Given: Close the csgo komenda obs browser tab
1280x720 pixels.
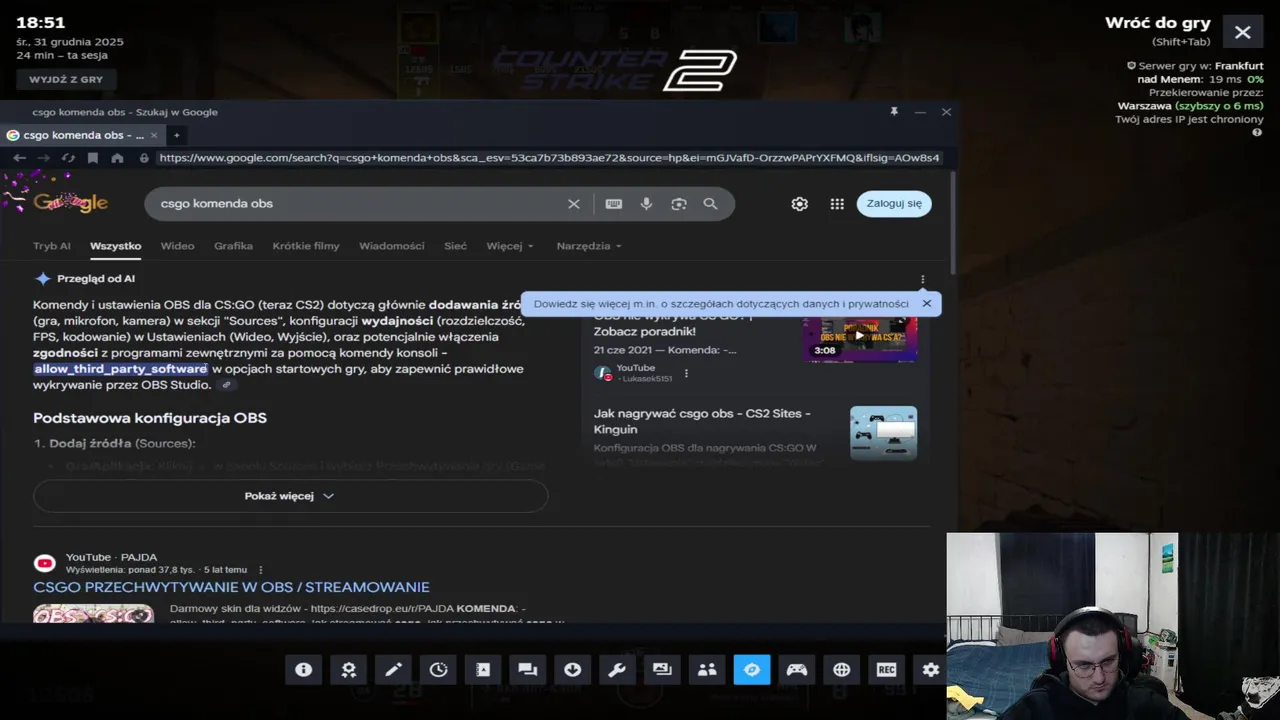Looking at the screenshot, I should (x=153, y=135).
